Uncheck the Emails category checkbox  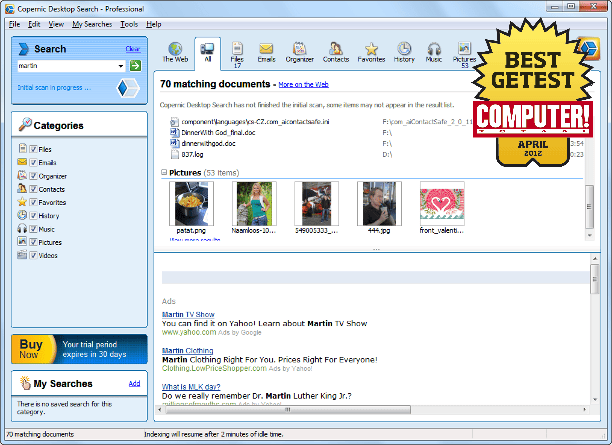34,162
